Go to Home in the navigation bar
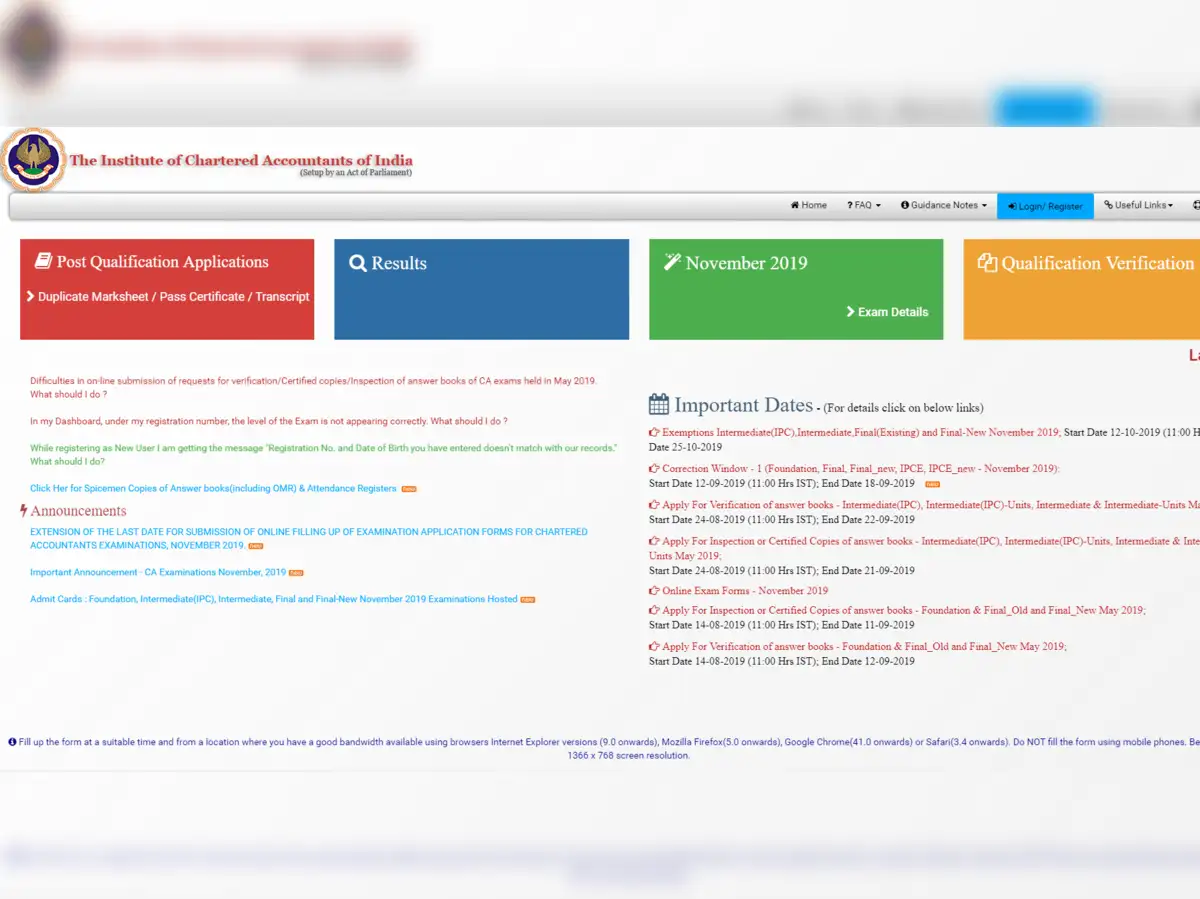This screenshot has width=1200, height=899. [809, 205]
